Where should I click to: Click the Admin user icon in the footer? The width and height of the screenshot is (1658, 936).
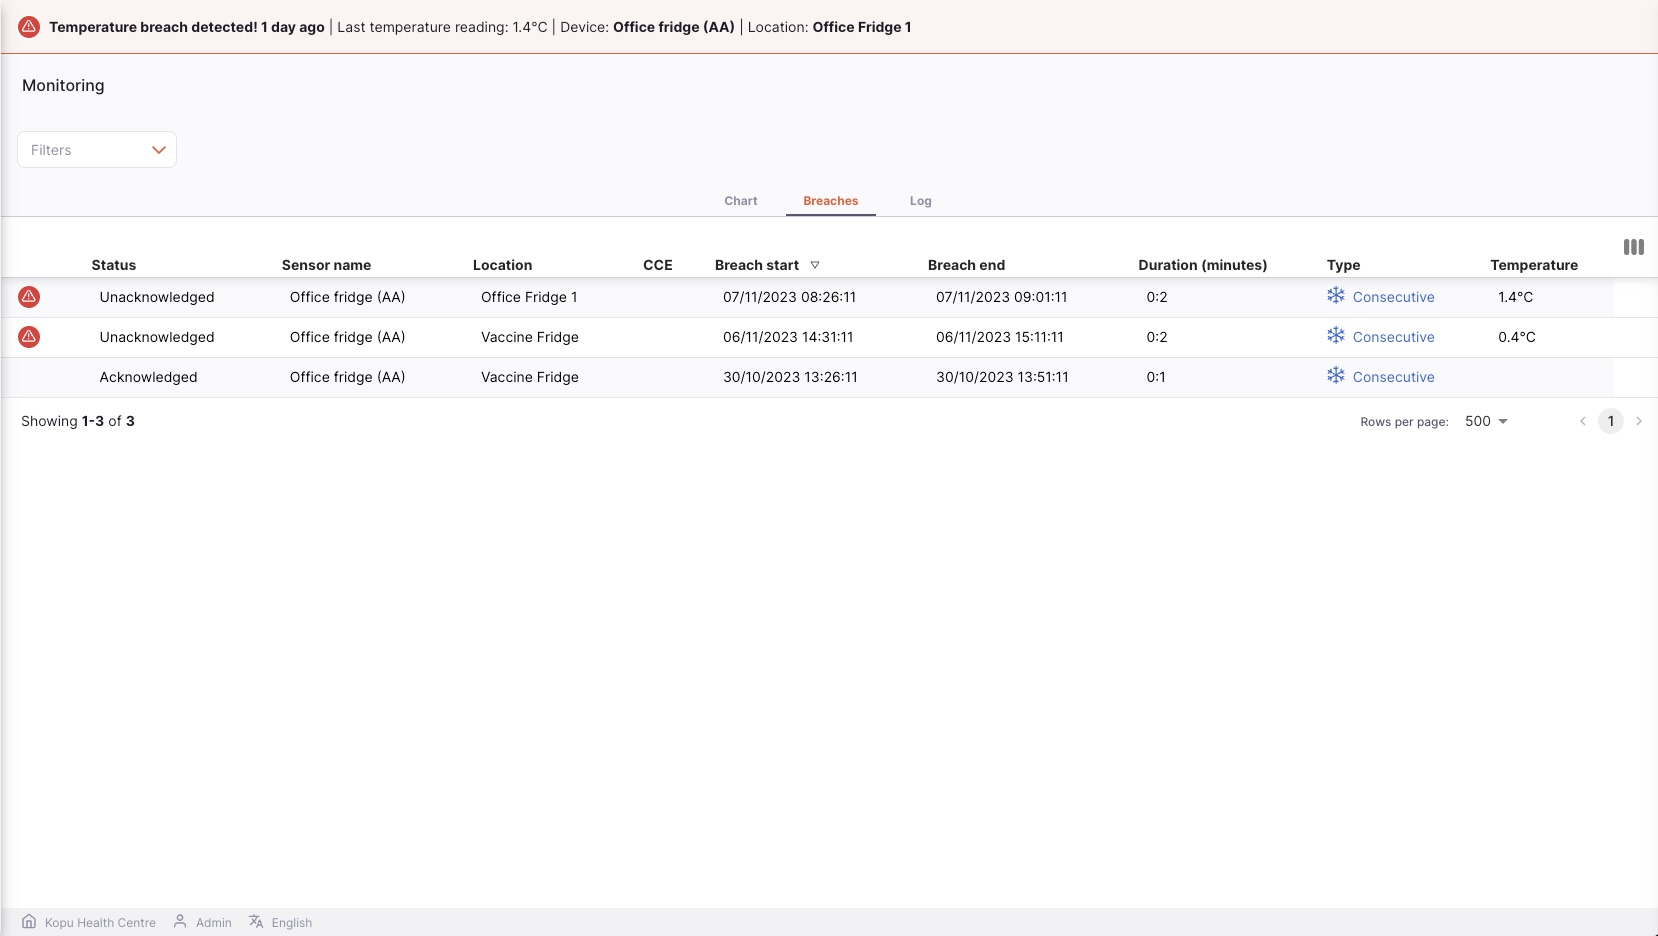click(180, 922)
